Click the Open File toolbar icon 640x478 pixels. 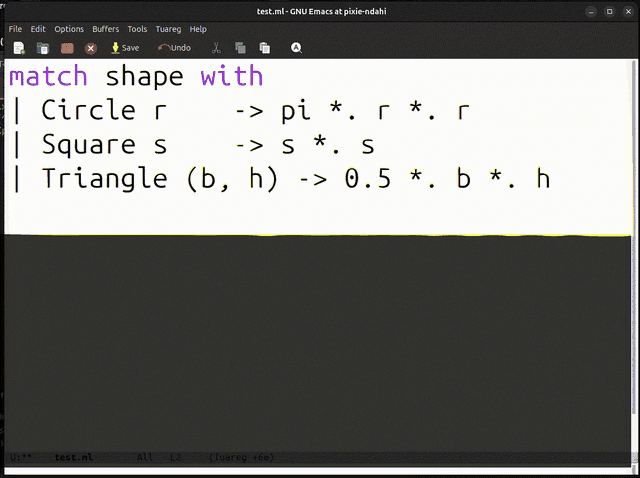click(x=43, y=48)
